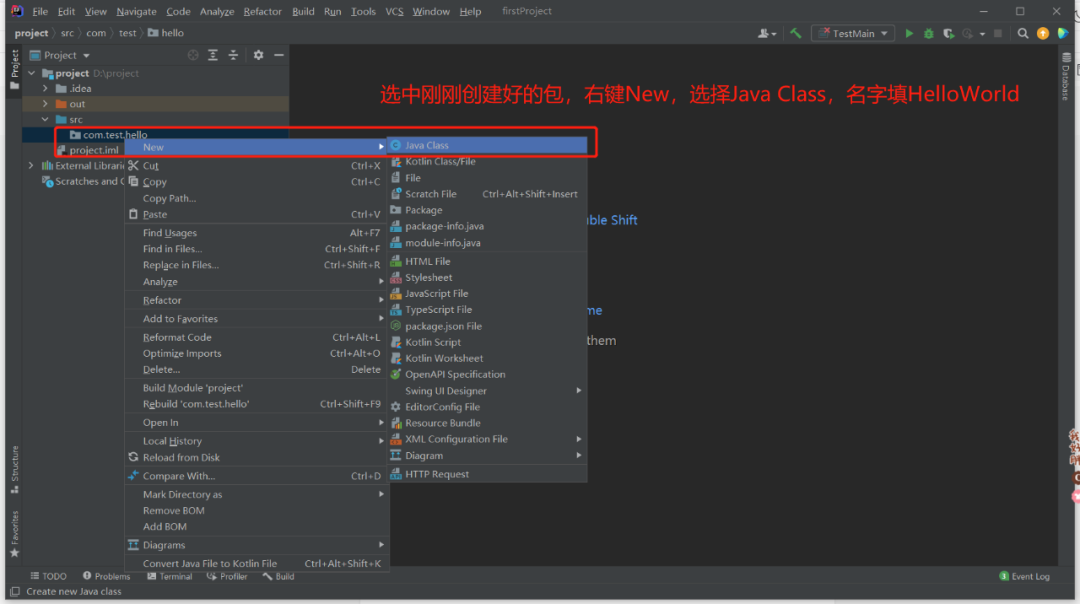Click Expand All icon in Project panel
Image resolution: width=1080 pixels, height=604 pixels.
point(213,55)
